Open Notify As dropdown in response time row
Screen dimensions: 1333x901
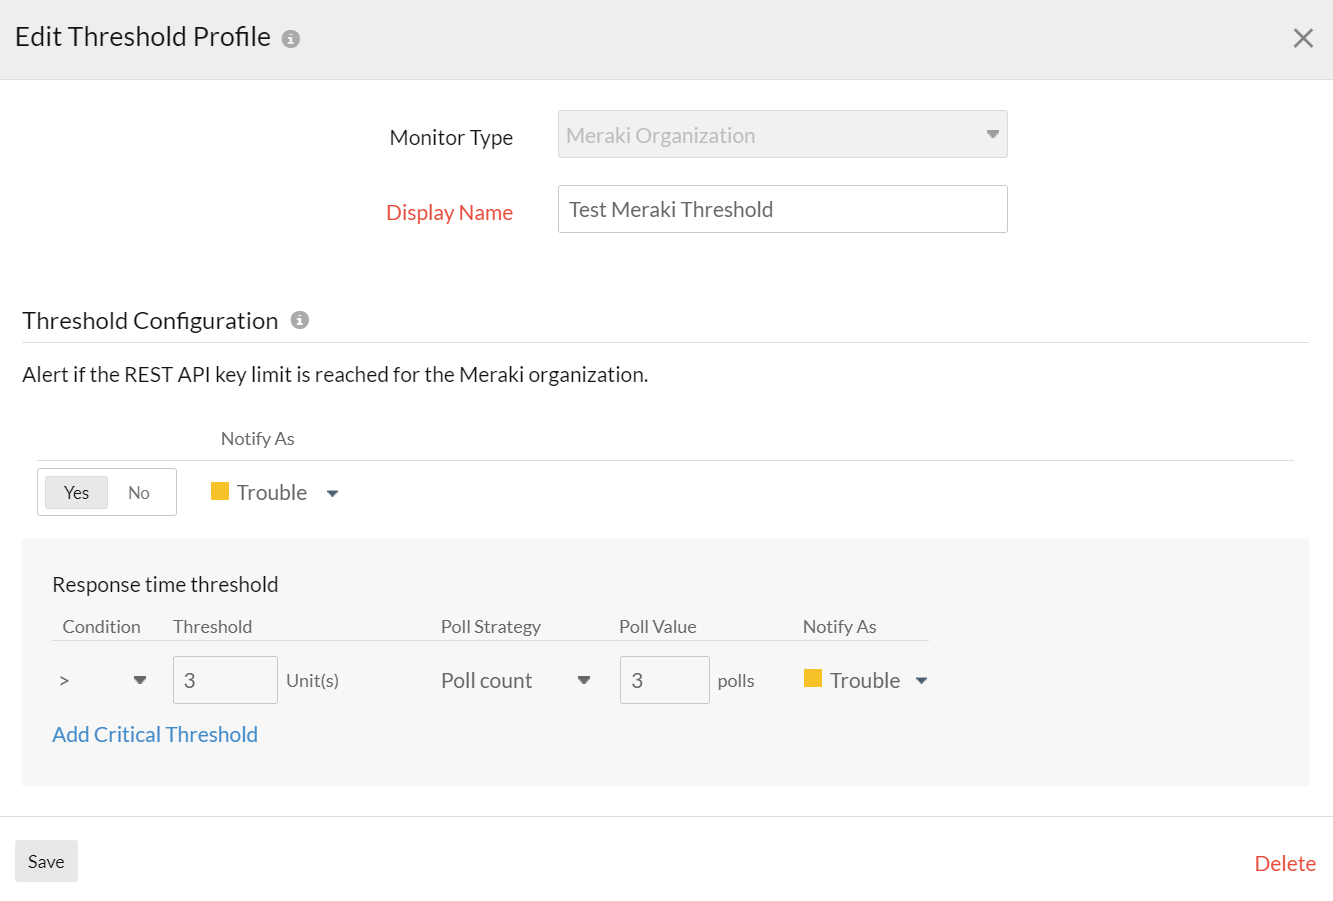[x=866, y=680]
